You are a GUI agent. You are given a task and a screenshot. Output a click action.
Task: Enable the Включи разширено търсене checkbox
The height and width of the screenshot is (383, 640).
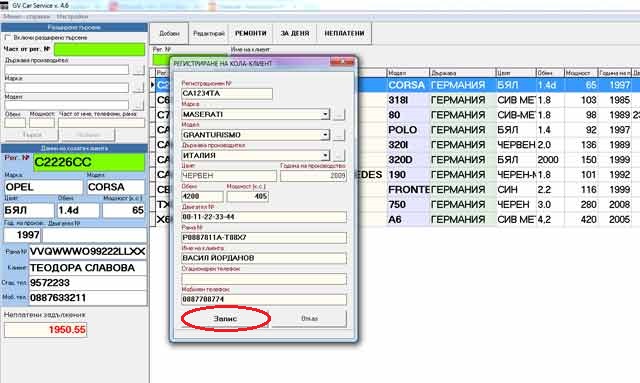(7, 37)
